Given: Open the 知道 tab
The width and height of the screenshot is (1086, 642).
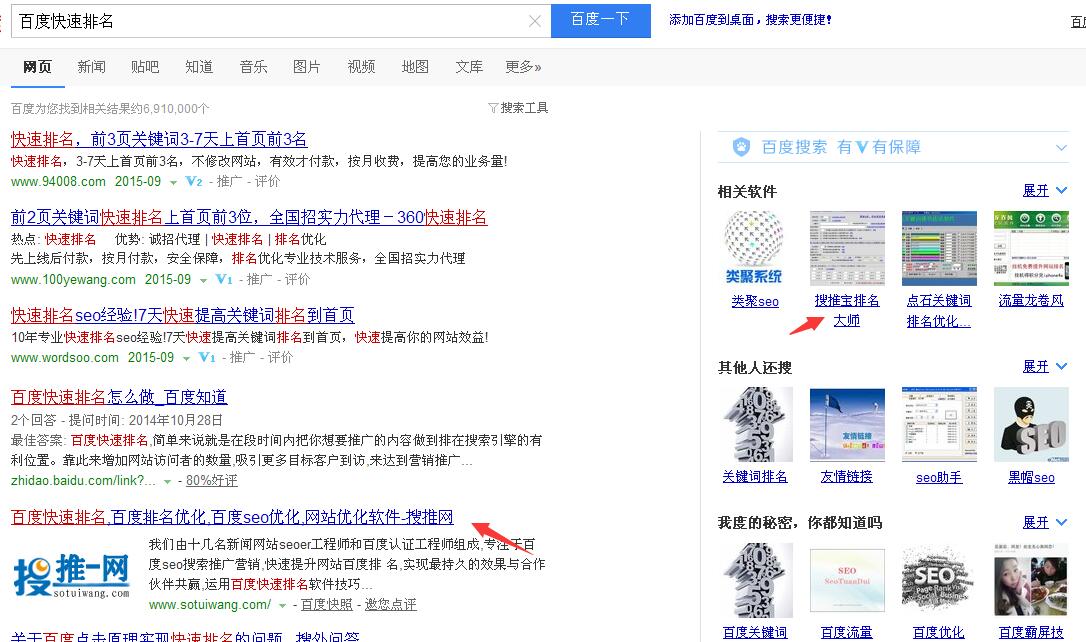Looking at the screenshot, I should (199, 66).
